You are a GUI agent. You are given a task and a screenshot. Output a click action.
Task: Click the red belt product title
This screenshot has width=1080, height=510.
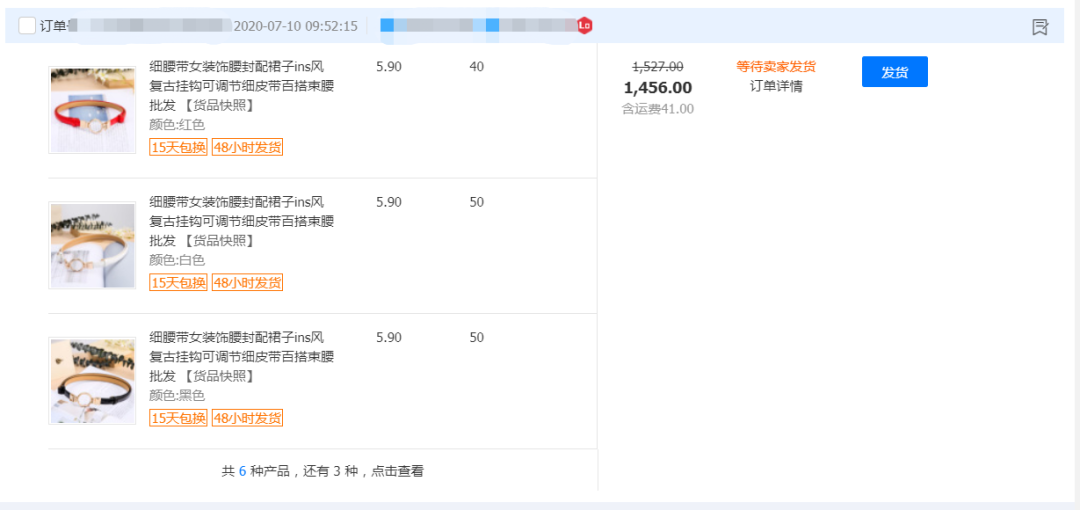pos(241,86)
